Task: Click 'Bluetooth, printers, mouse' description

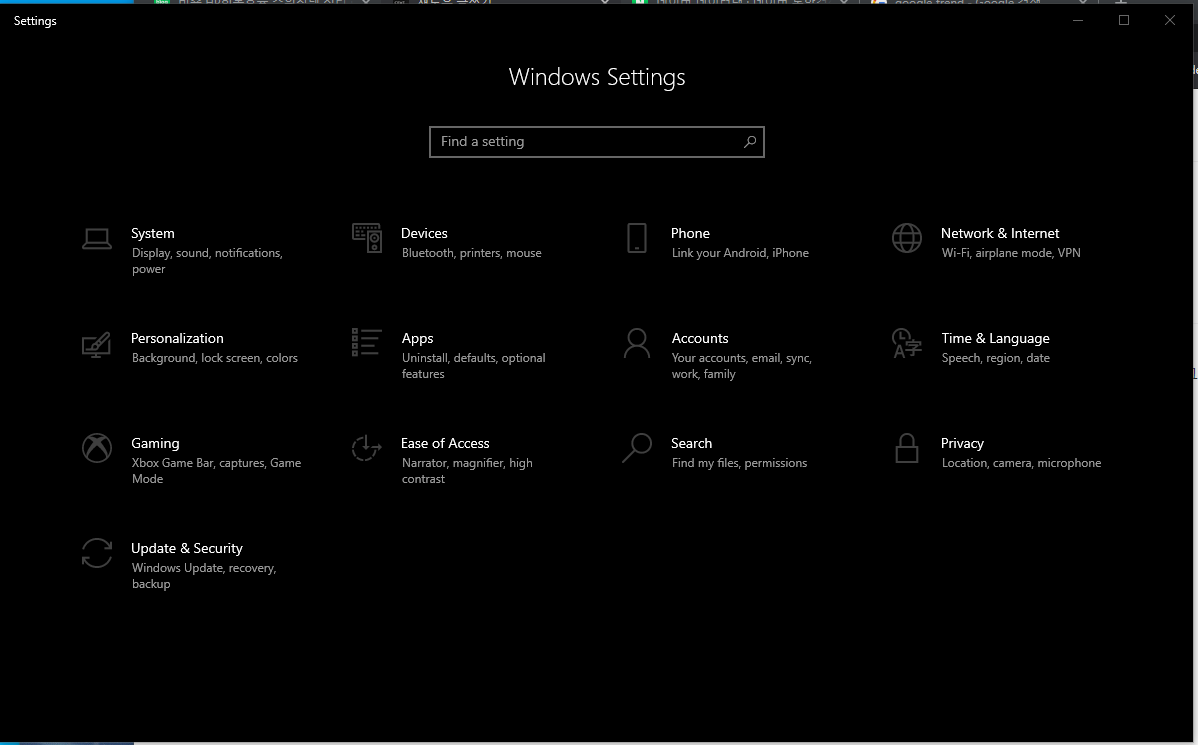Action: click(471, 253)
